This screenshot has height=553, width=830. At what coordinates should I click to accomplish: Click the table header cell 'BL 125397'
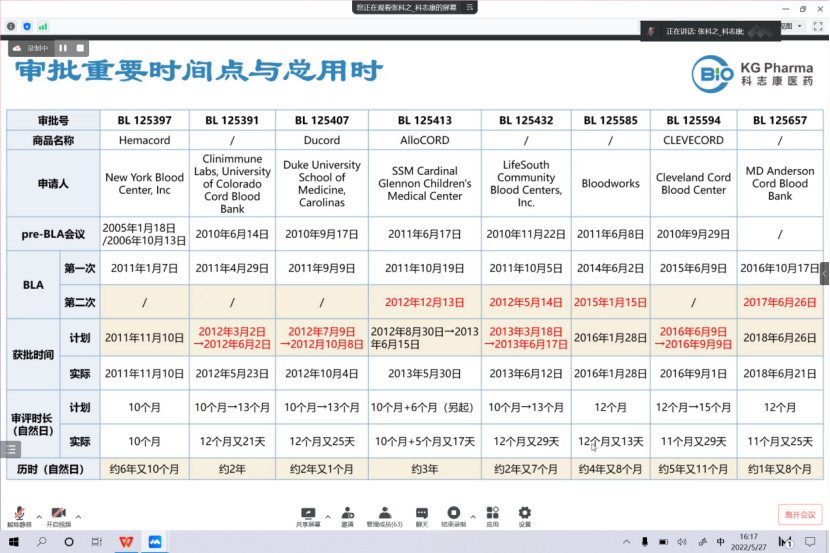point(145,121)
